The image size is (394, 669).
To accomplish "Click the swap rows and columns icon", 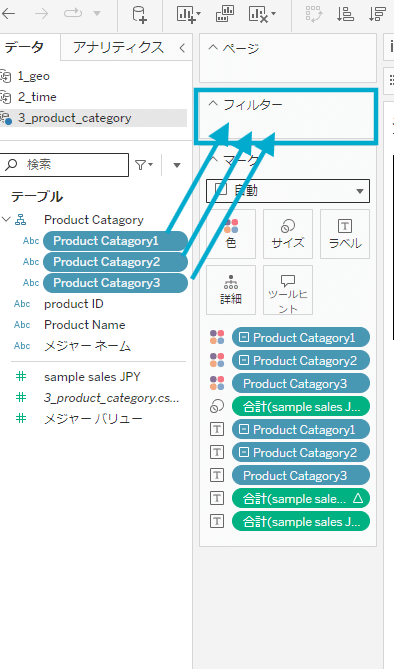I will pyautogui.click(x=315, y=14).
